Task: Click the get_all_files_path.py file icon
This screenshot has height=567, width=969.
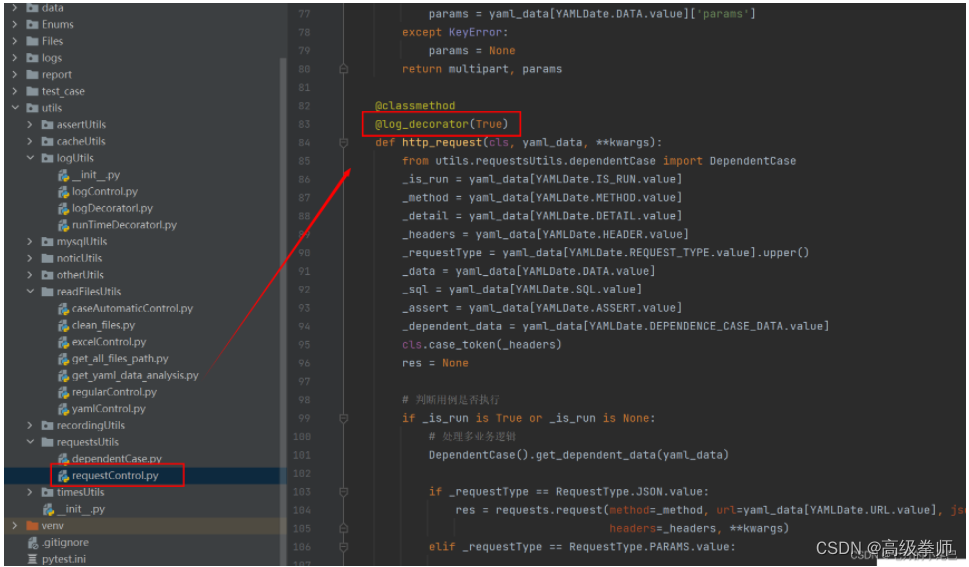Action: click(63, 359)
